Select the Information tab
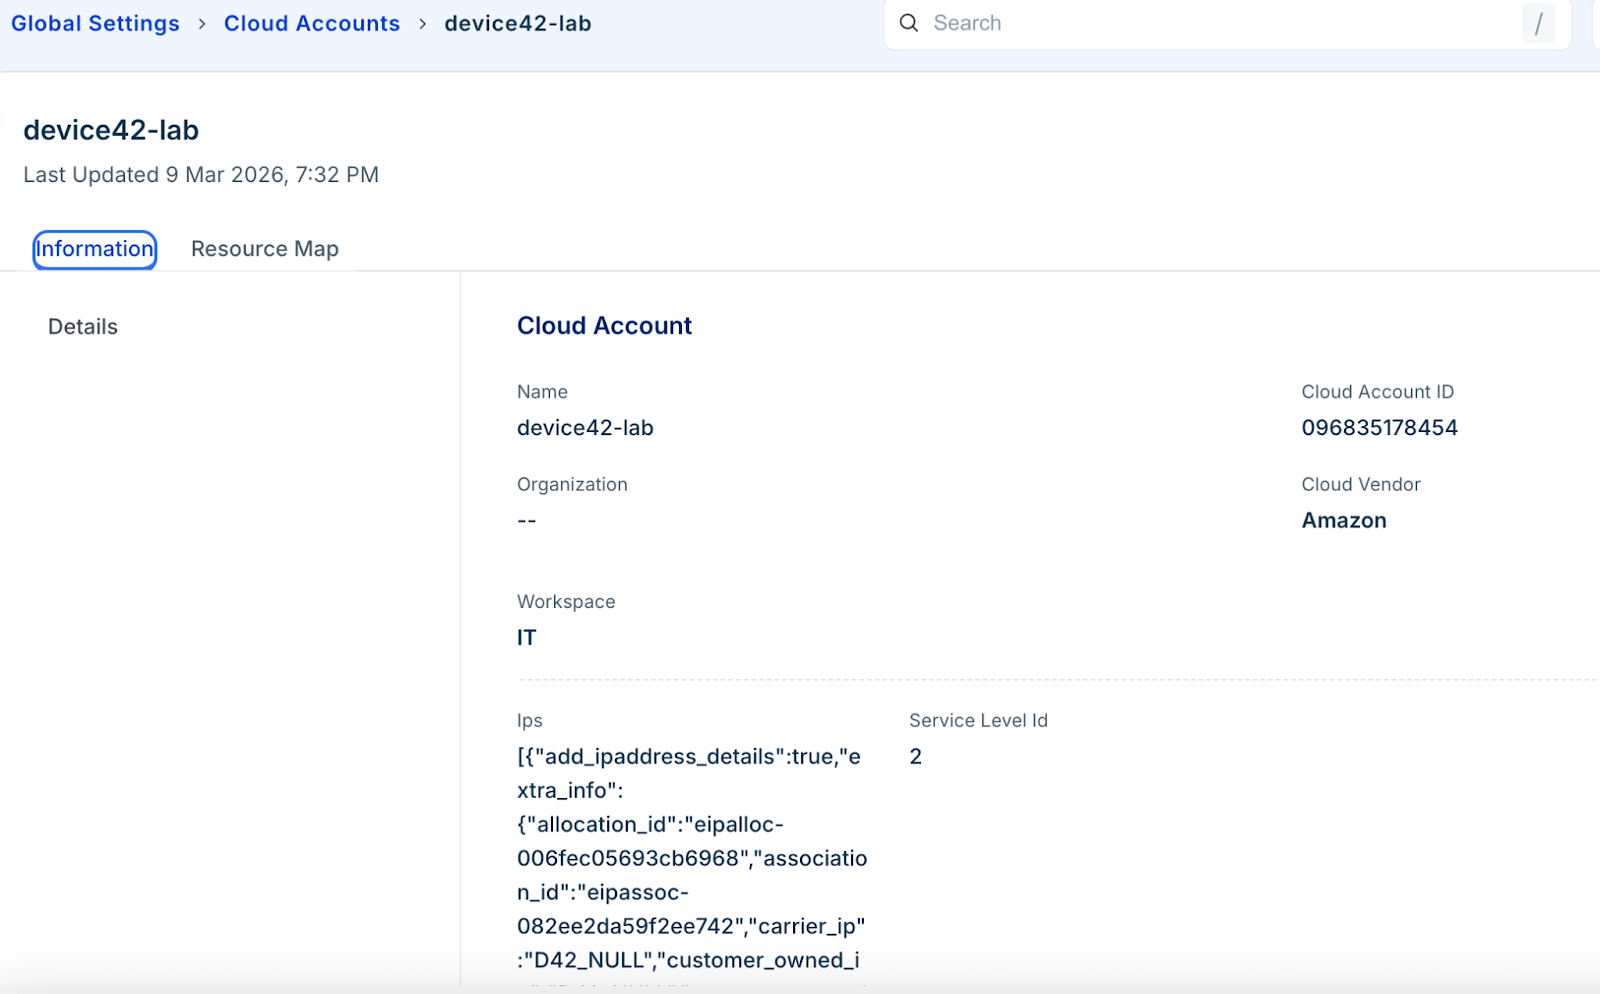The image size is (1600, 994). coord(95,249)
